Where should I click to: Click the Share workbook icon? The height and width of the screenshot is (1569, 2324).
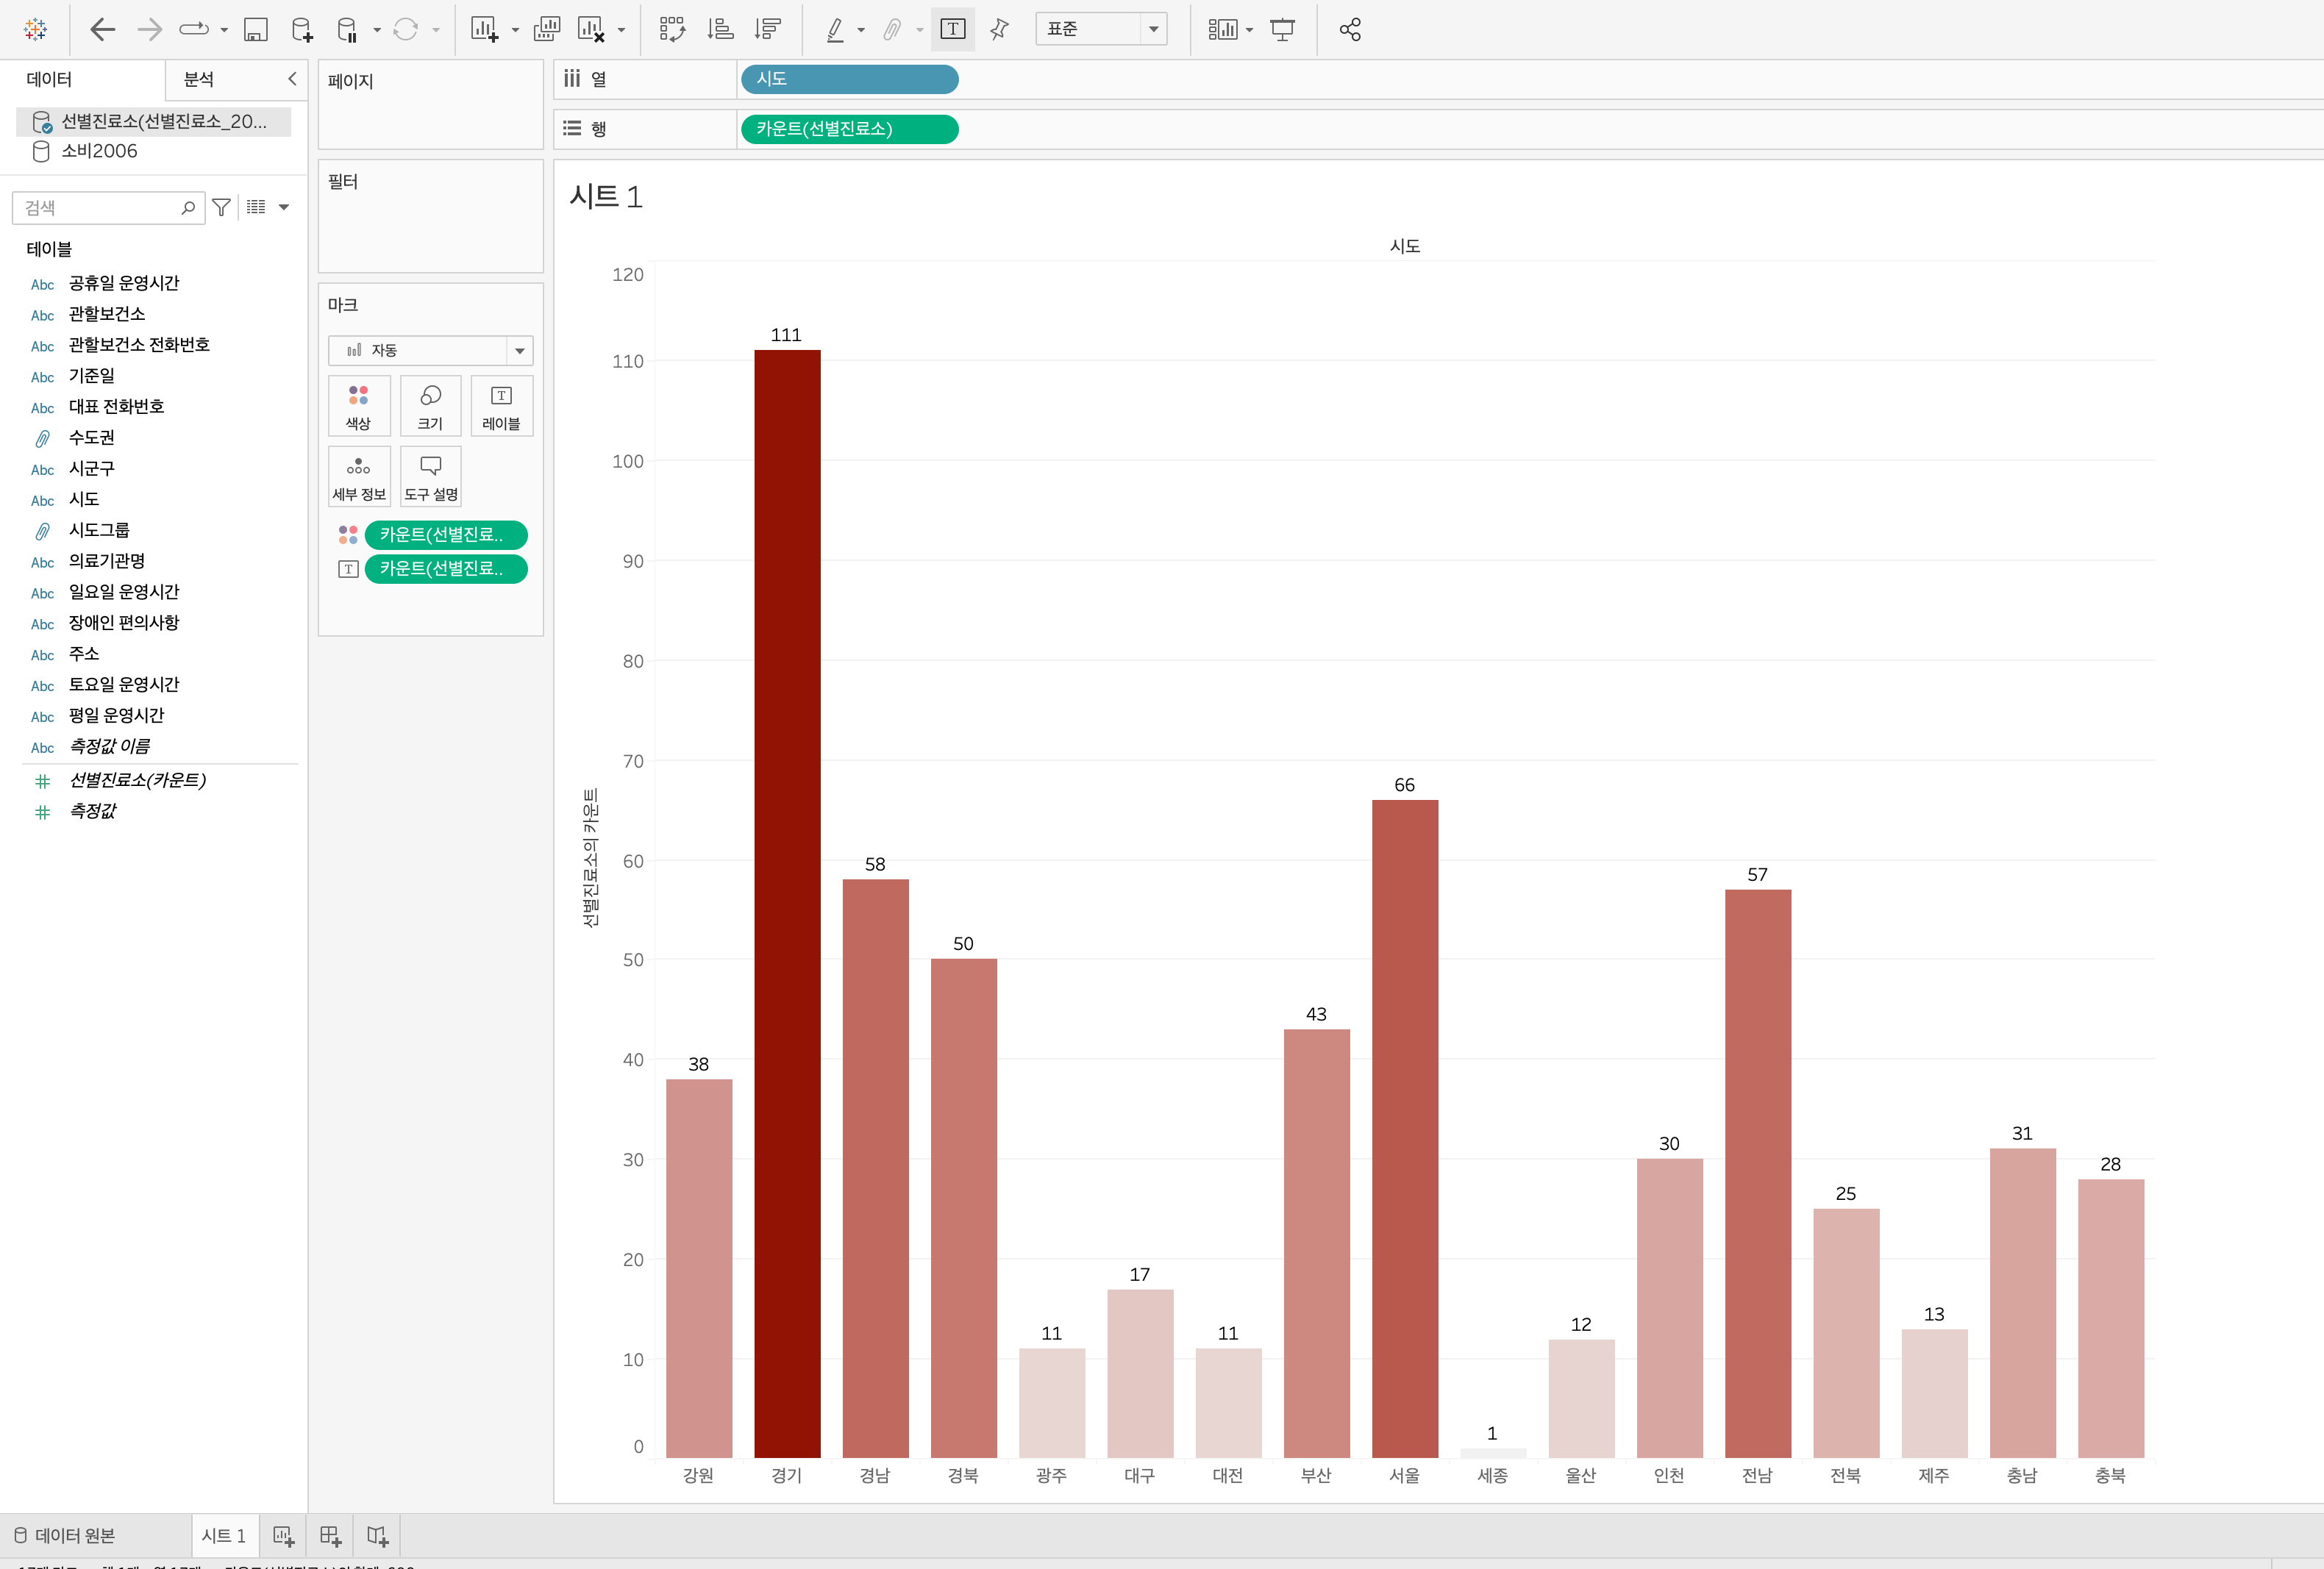(x=1350, y=30)
